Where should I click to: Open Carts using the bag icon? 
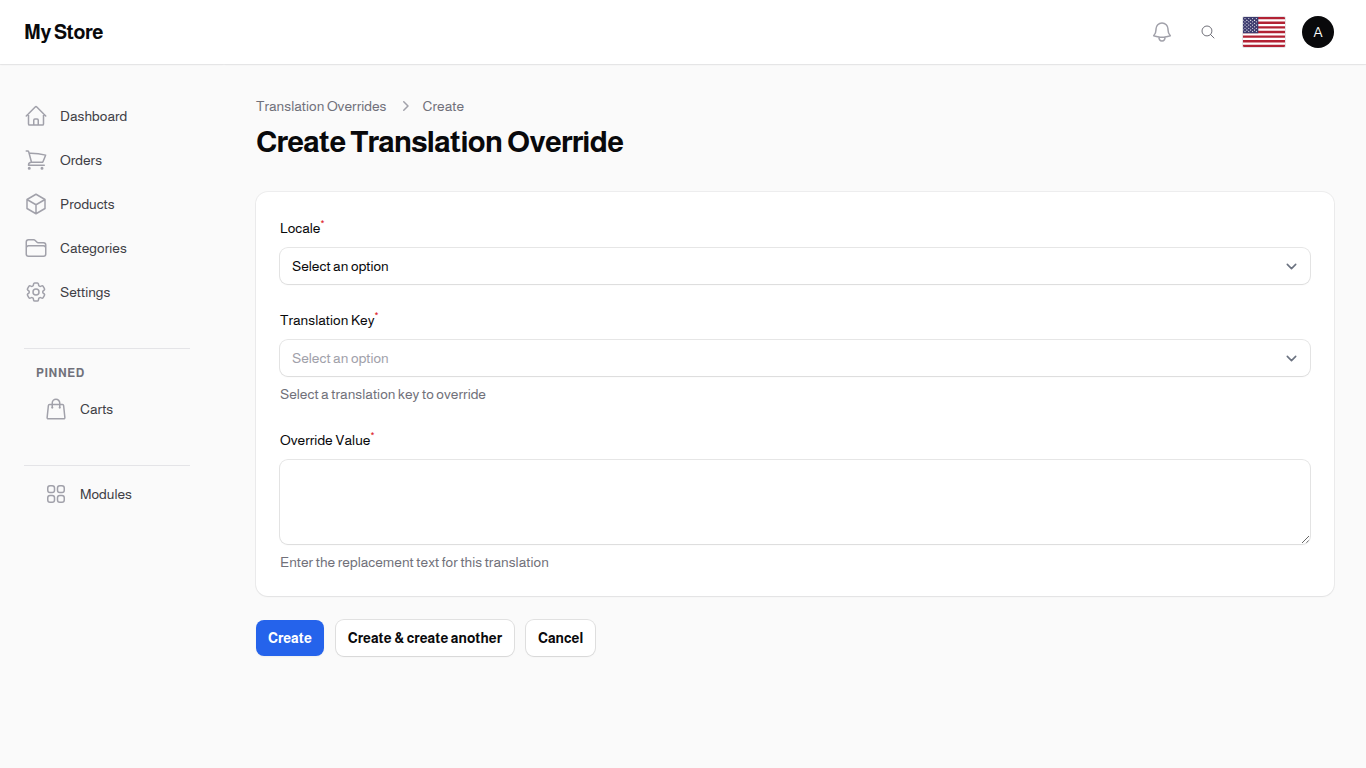[x=56, y=409]
